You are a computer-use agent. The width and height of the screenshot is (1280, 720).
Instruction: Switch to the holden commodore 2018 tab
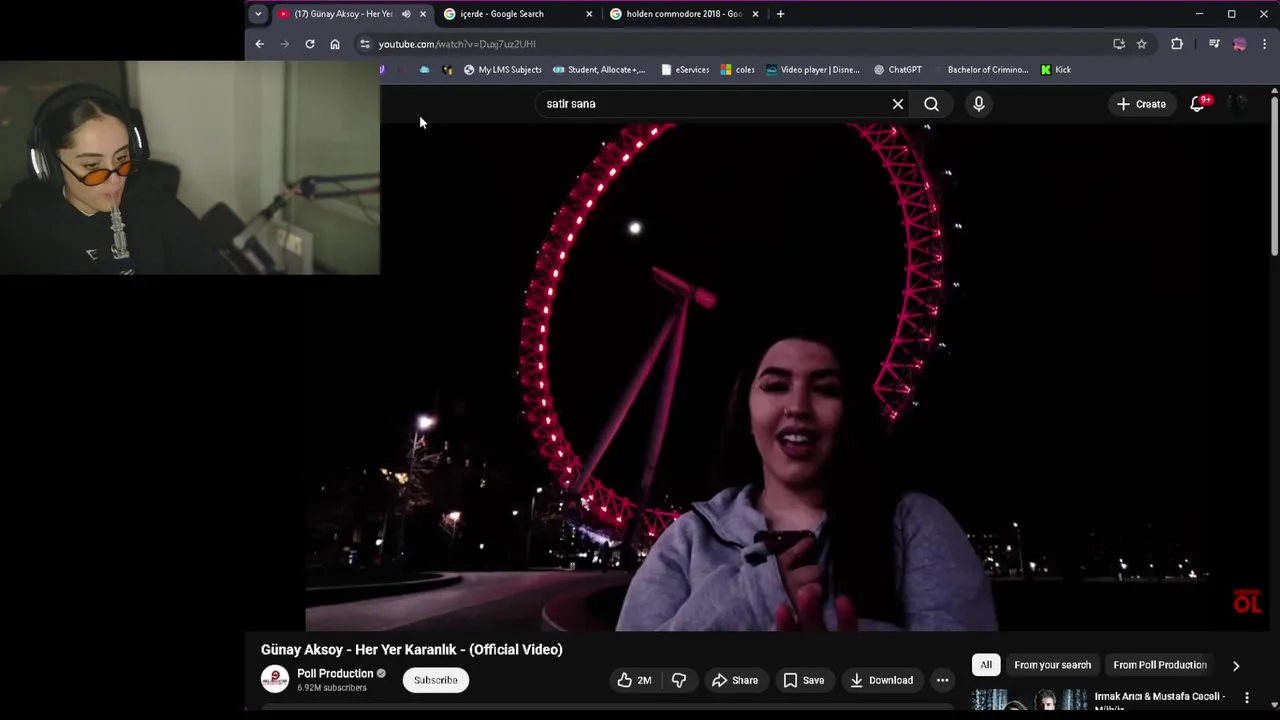(685, 14)
